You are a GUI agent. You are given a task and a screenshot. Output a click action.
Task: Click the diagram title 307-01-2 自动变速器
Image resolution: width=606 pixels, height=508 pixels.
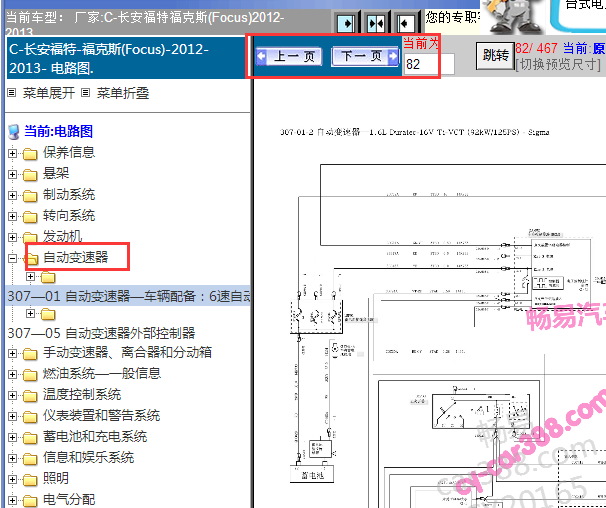tap(414, 132)
